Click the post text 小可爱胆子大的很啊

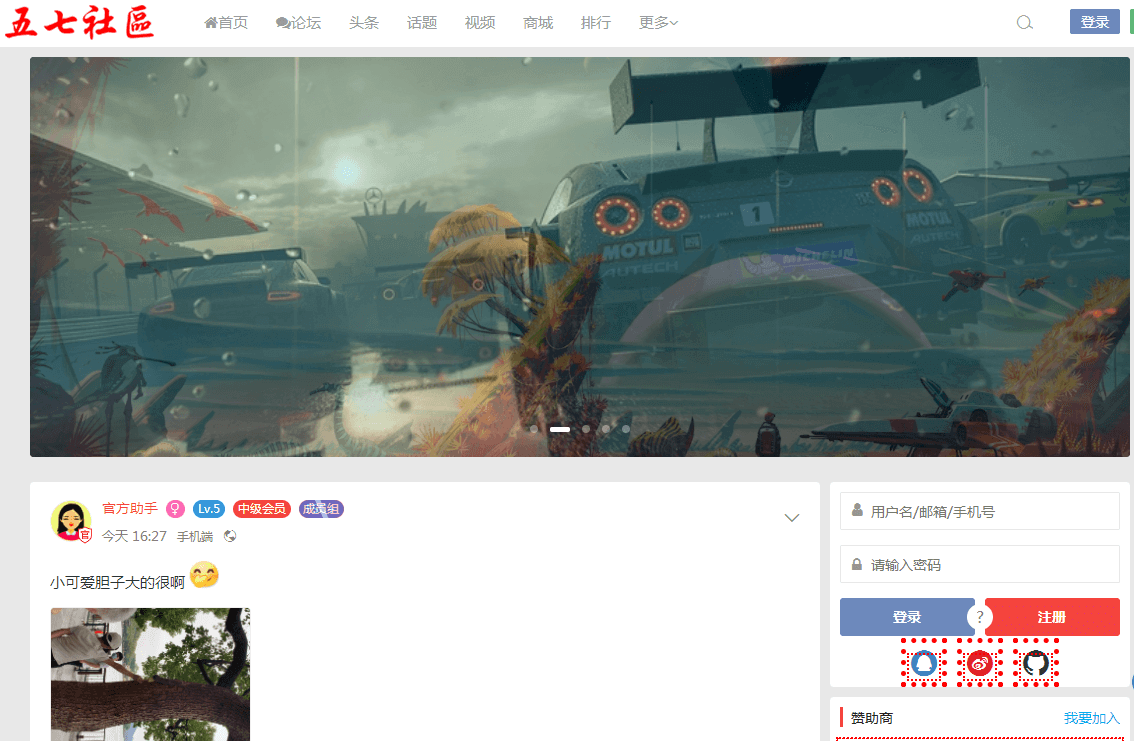[117, 582]
